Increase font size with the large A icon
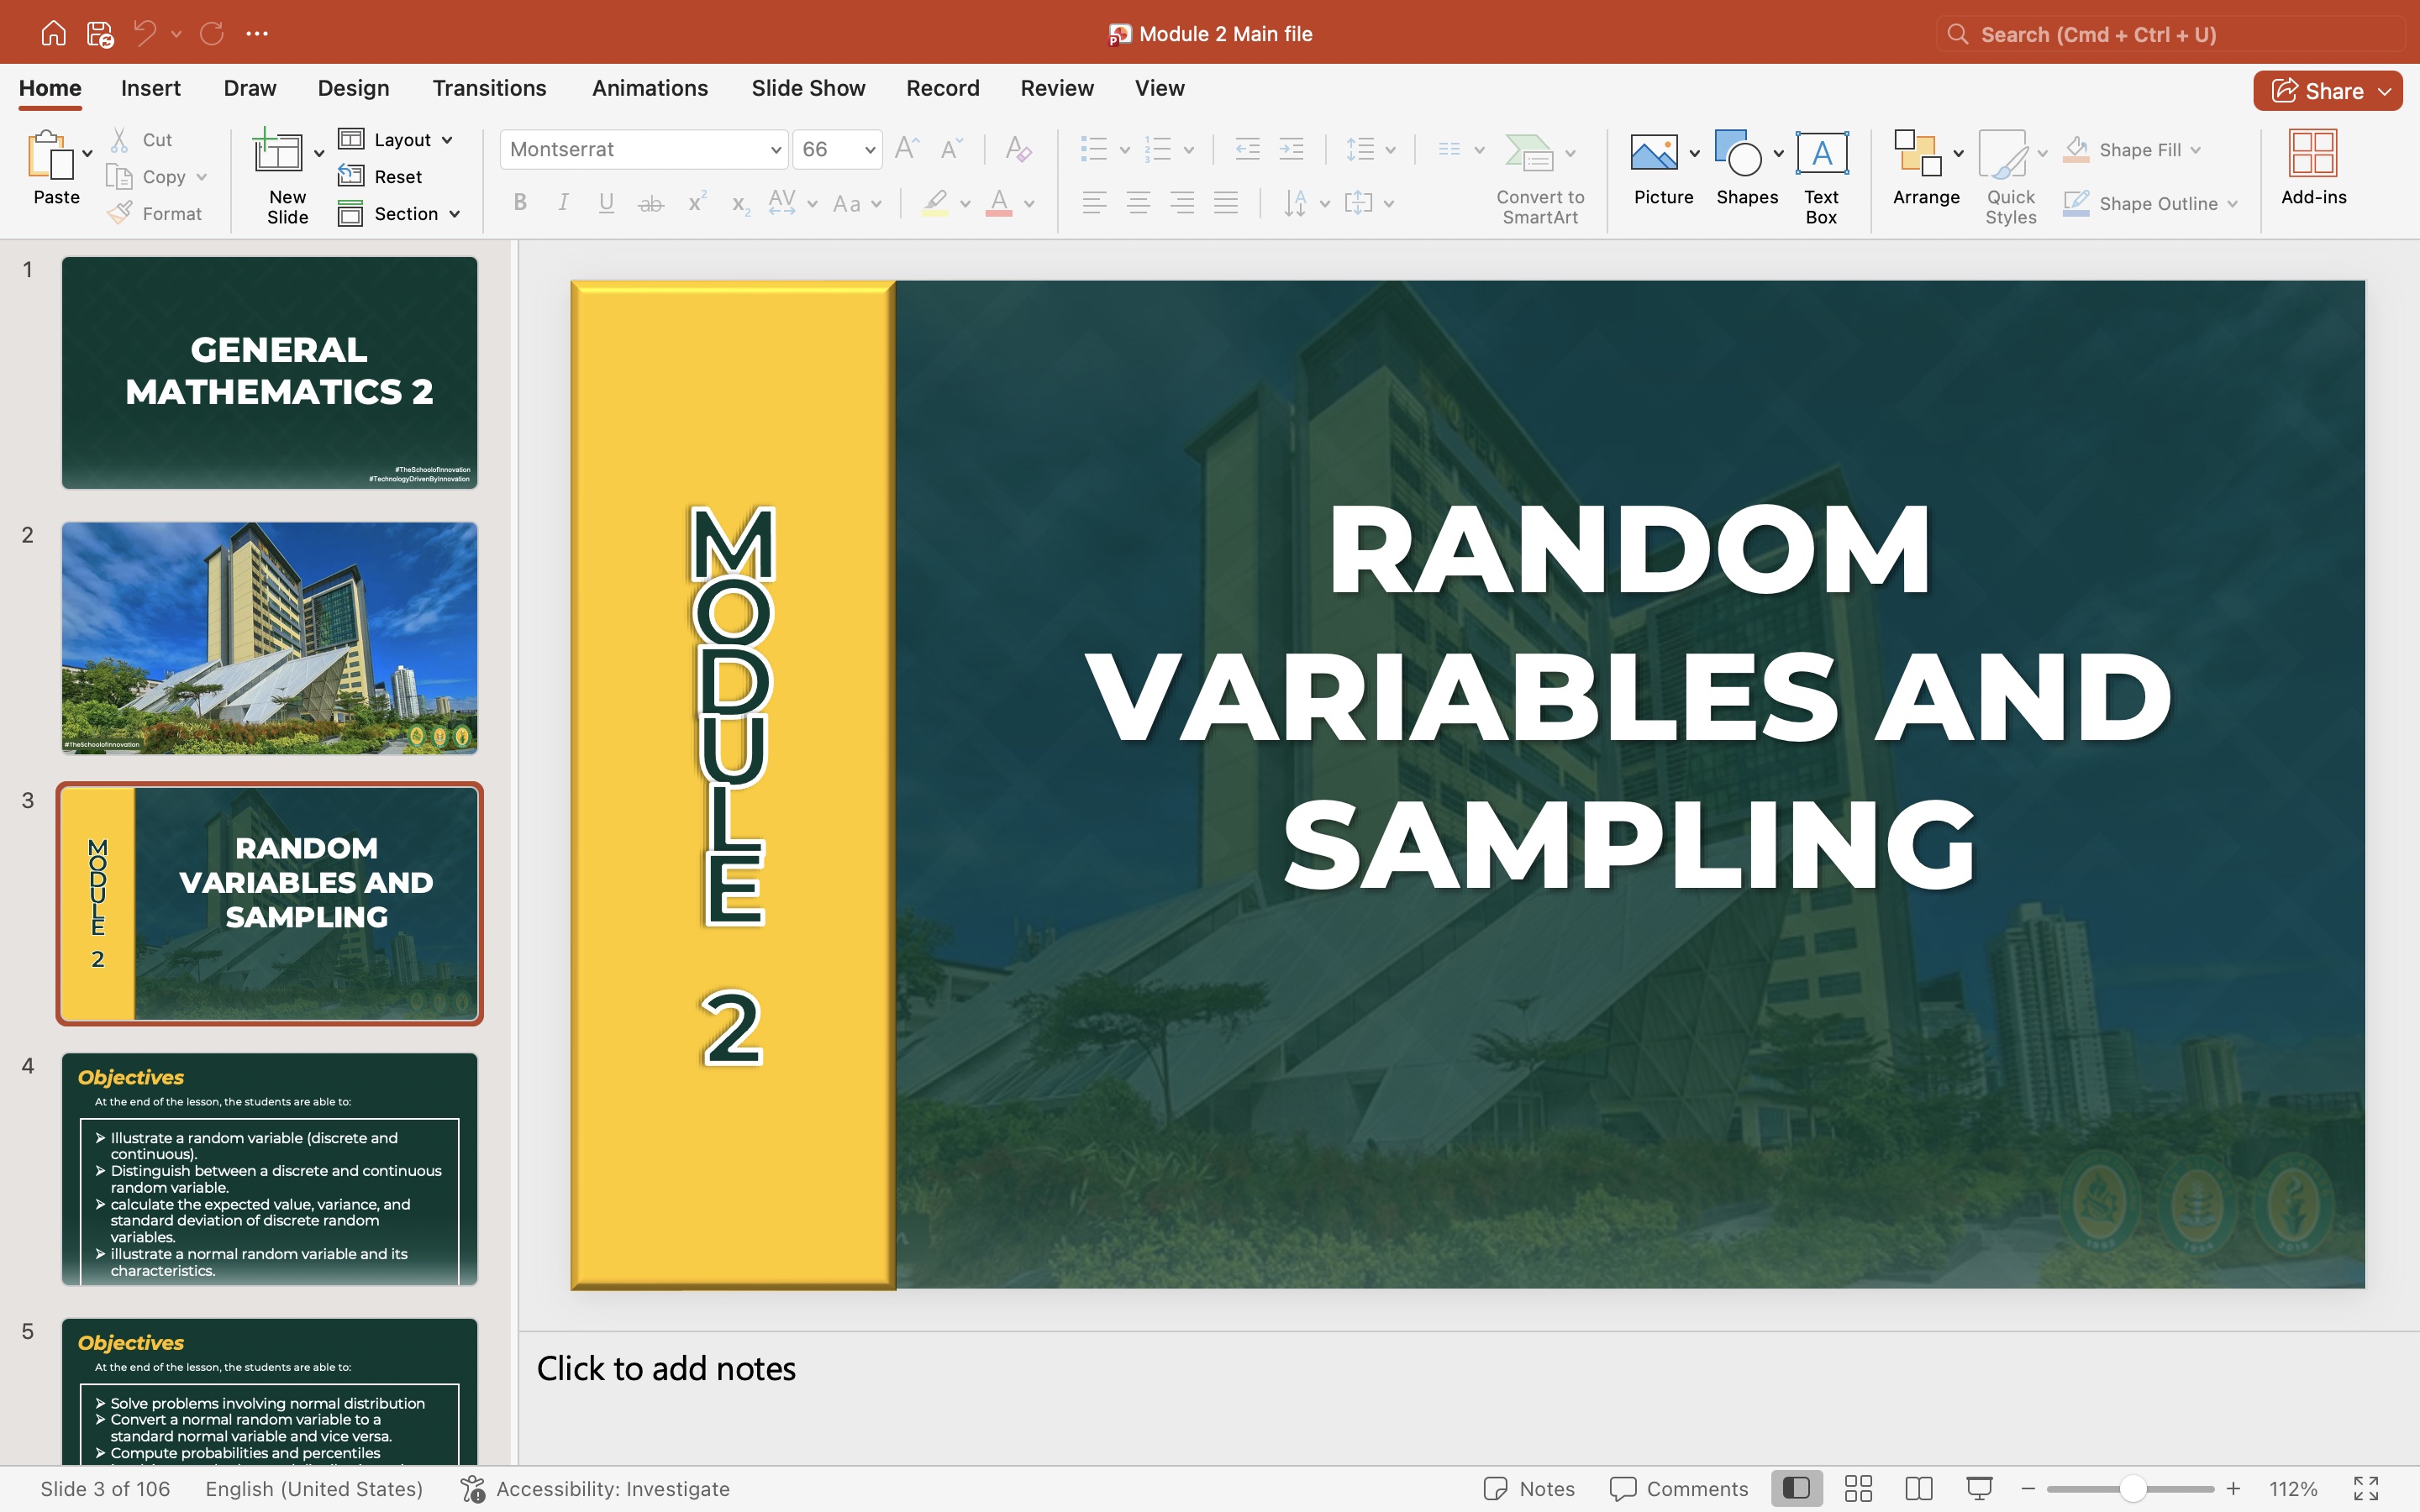 pyautogui.click(x=906, y=149)
